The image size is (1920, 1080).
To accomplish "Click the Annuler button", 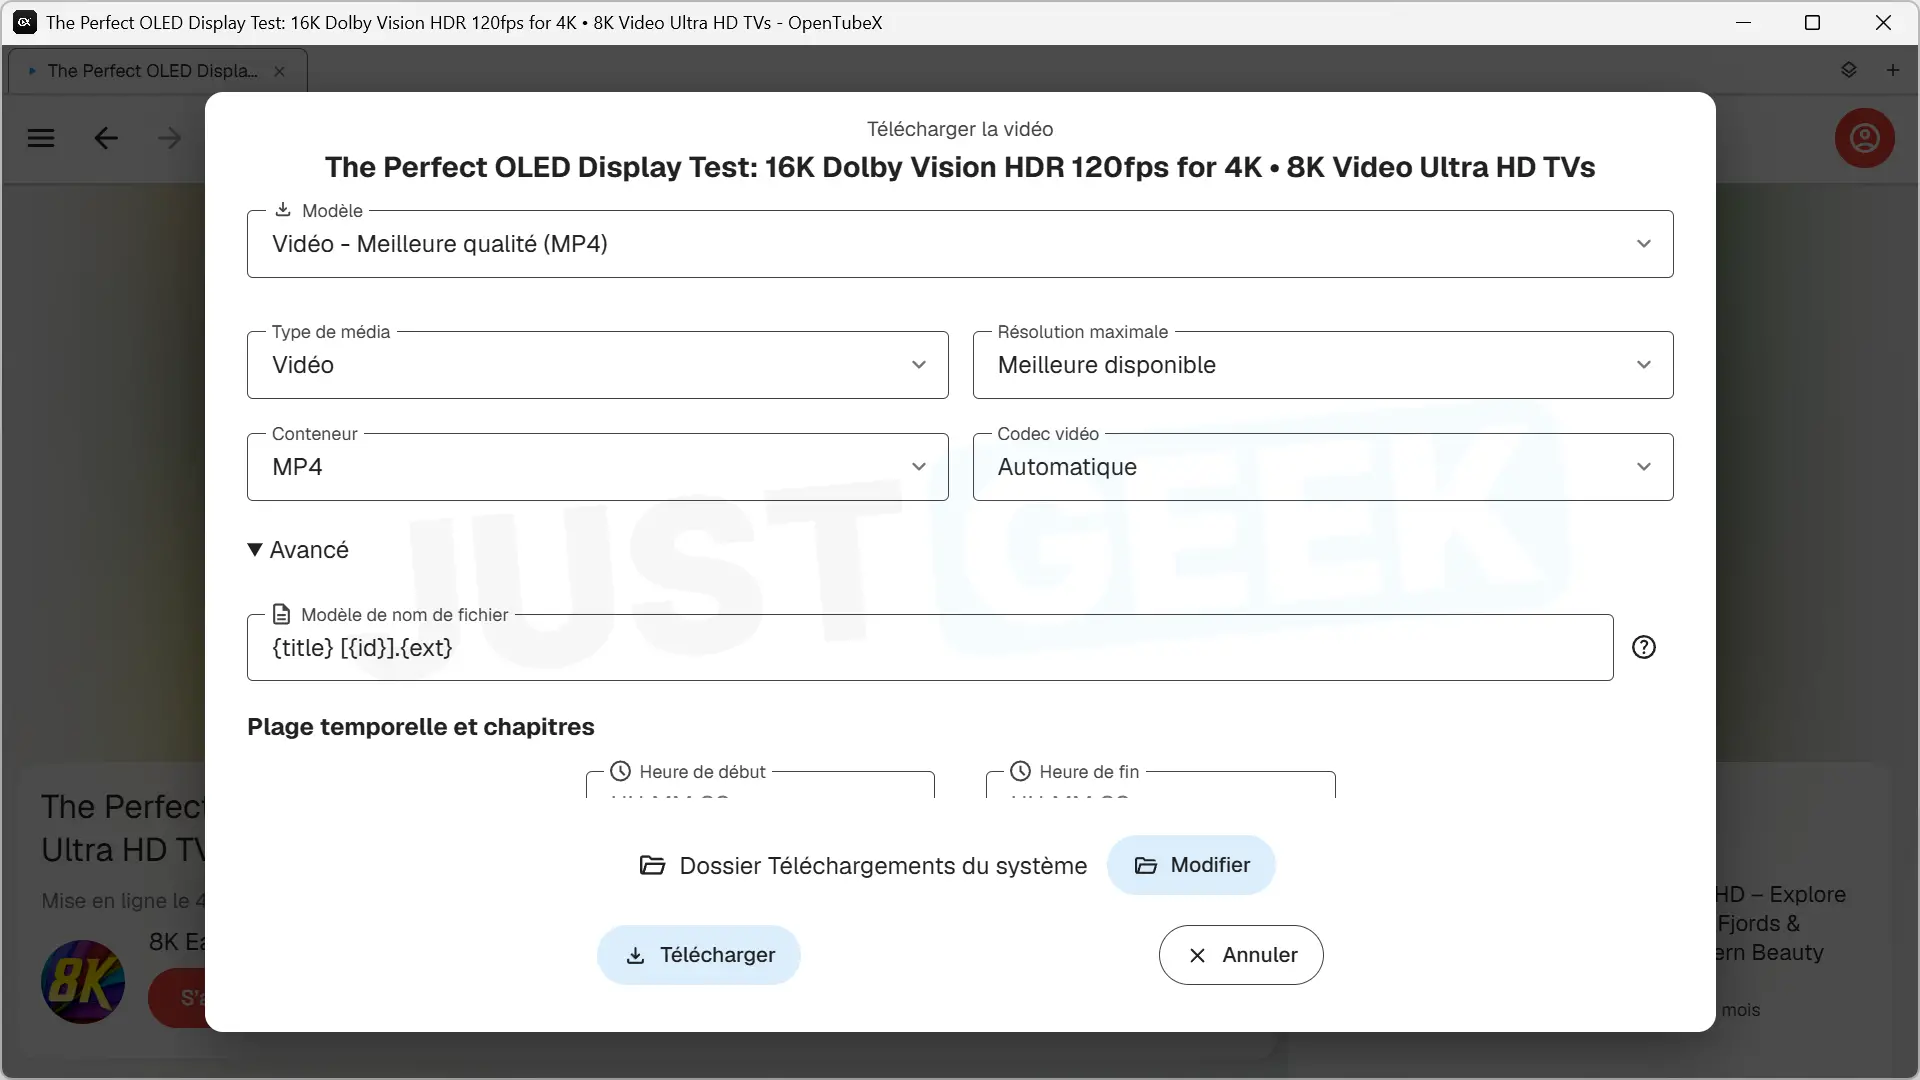I will 1241,955.
